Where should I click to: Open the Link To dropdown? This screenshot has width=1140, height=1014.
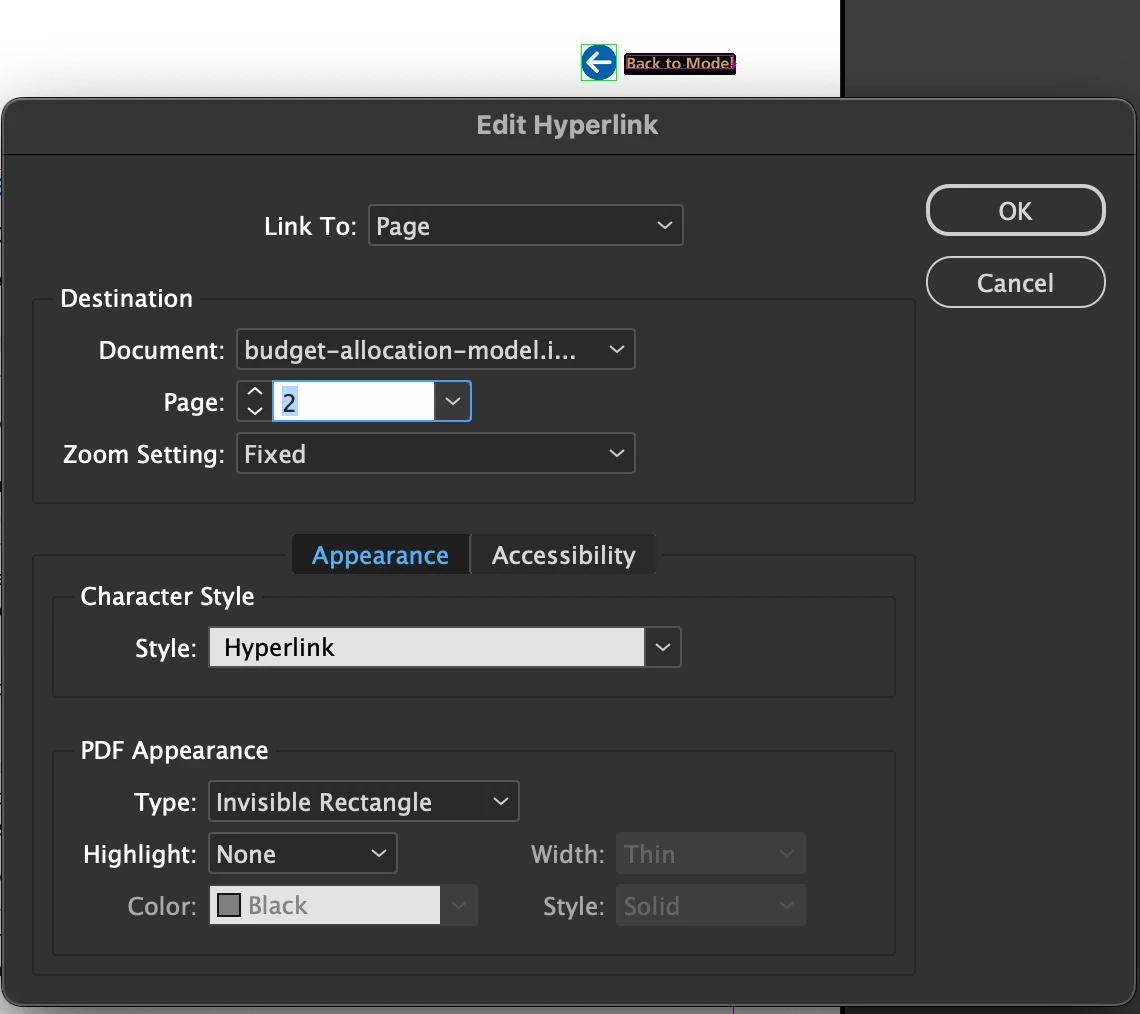[525, 225]
